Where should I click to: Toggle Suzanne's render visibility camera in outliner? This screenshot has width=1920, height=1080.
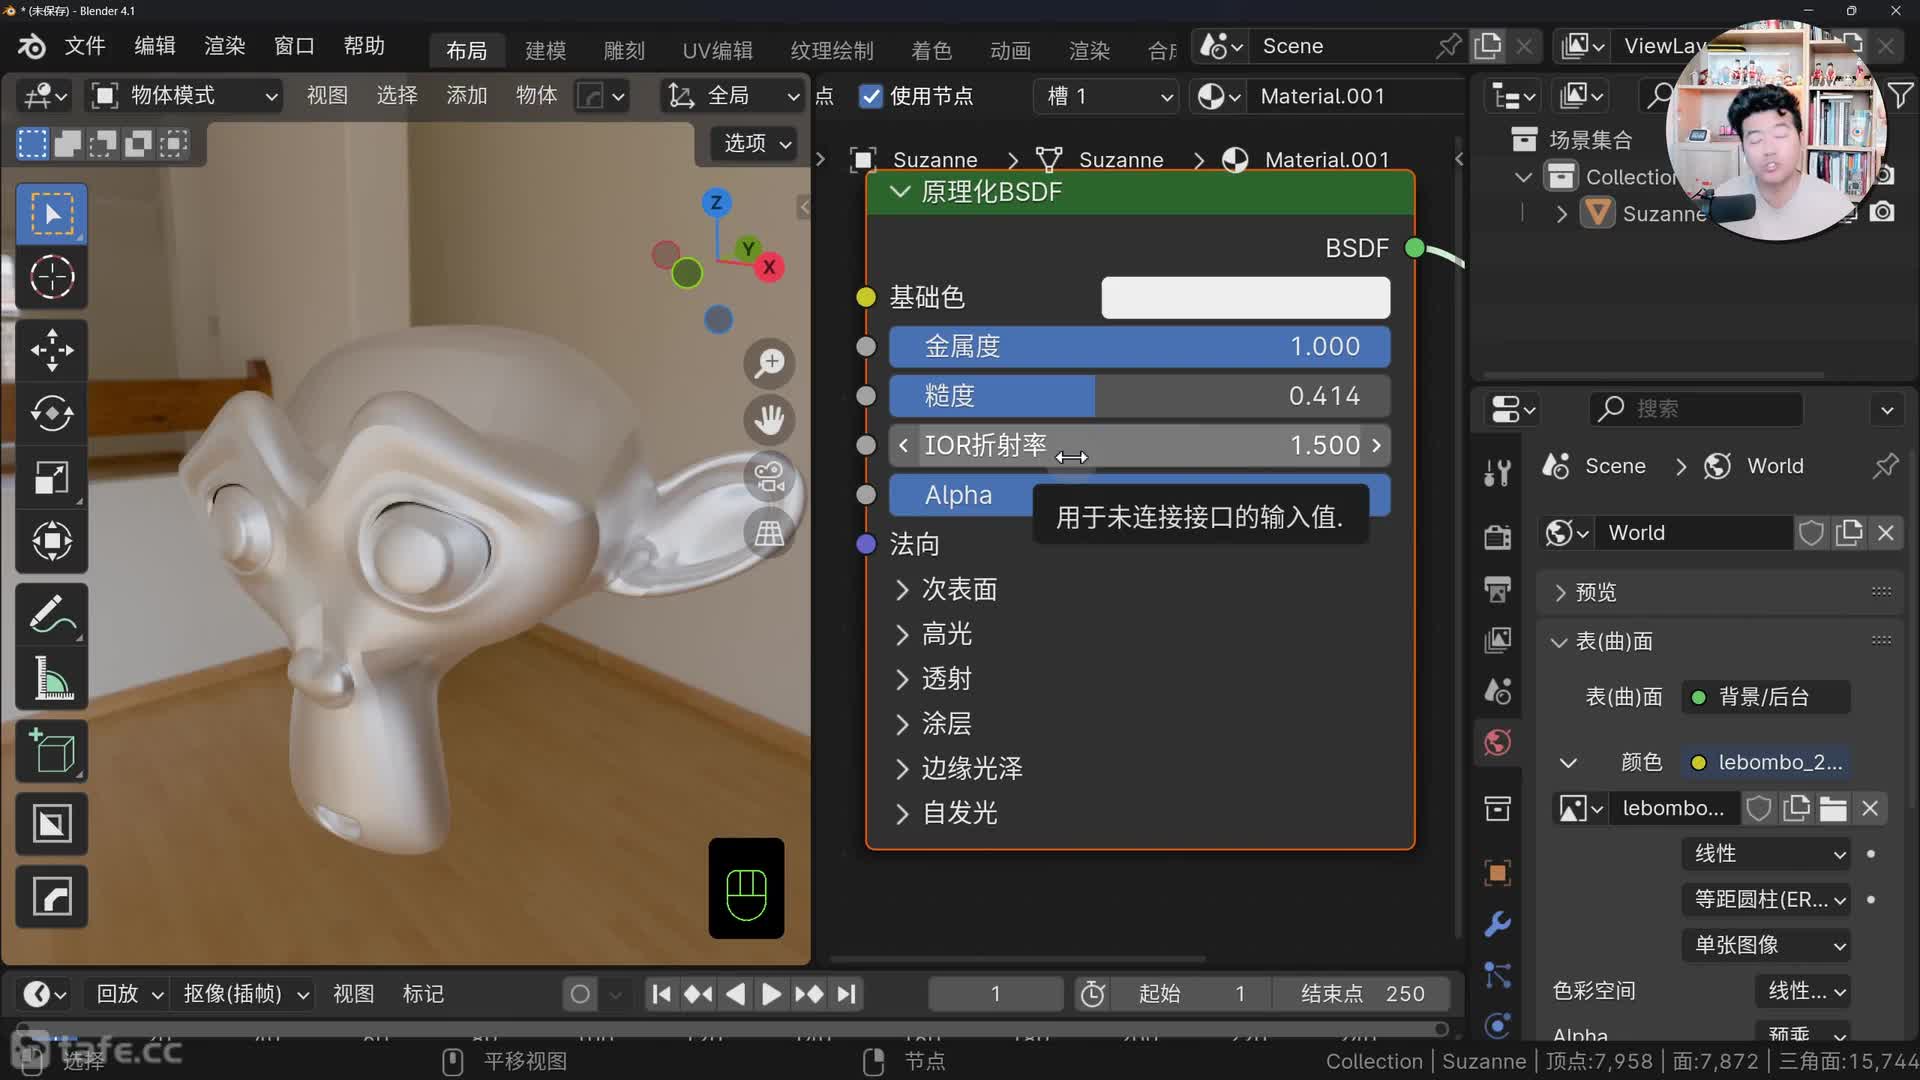(1883, 212)
